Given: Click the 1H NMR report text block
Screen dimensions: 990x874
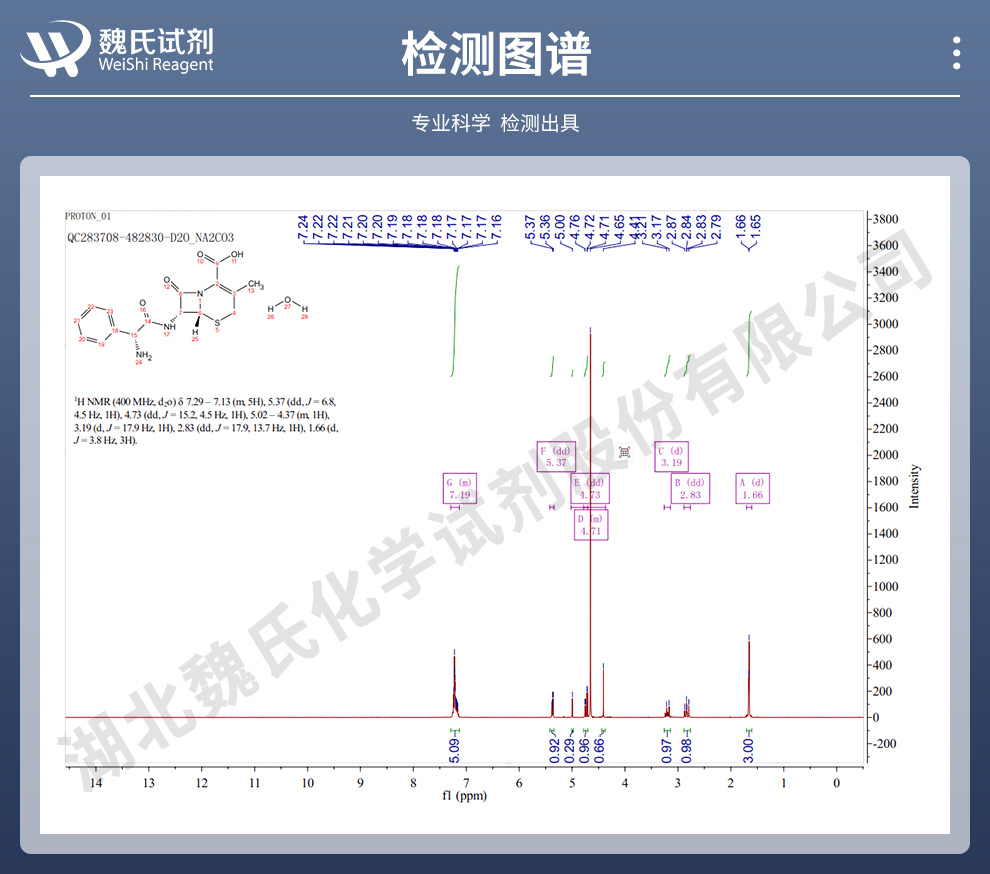Looking at the screenshot, I should (x=200, y=420).
